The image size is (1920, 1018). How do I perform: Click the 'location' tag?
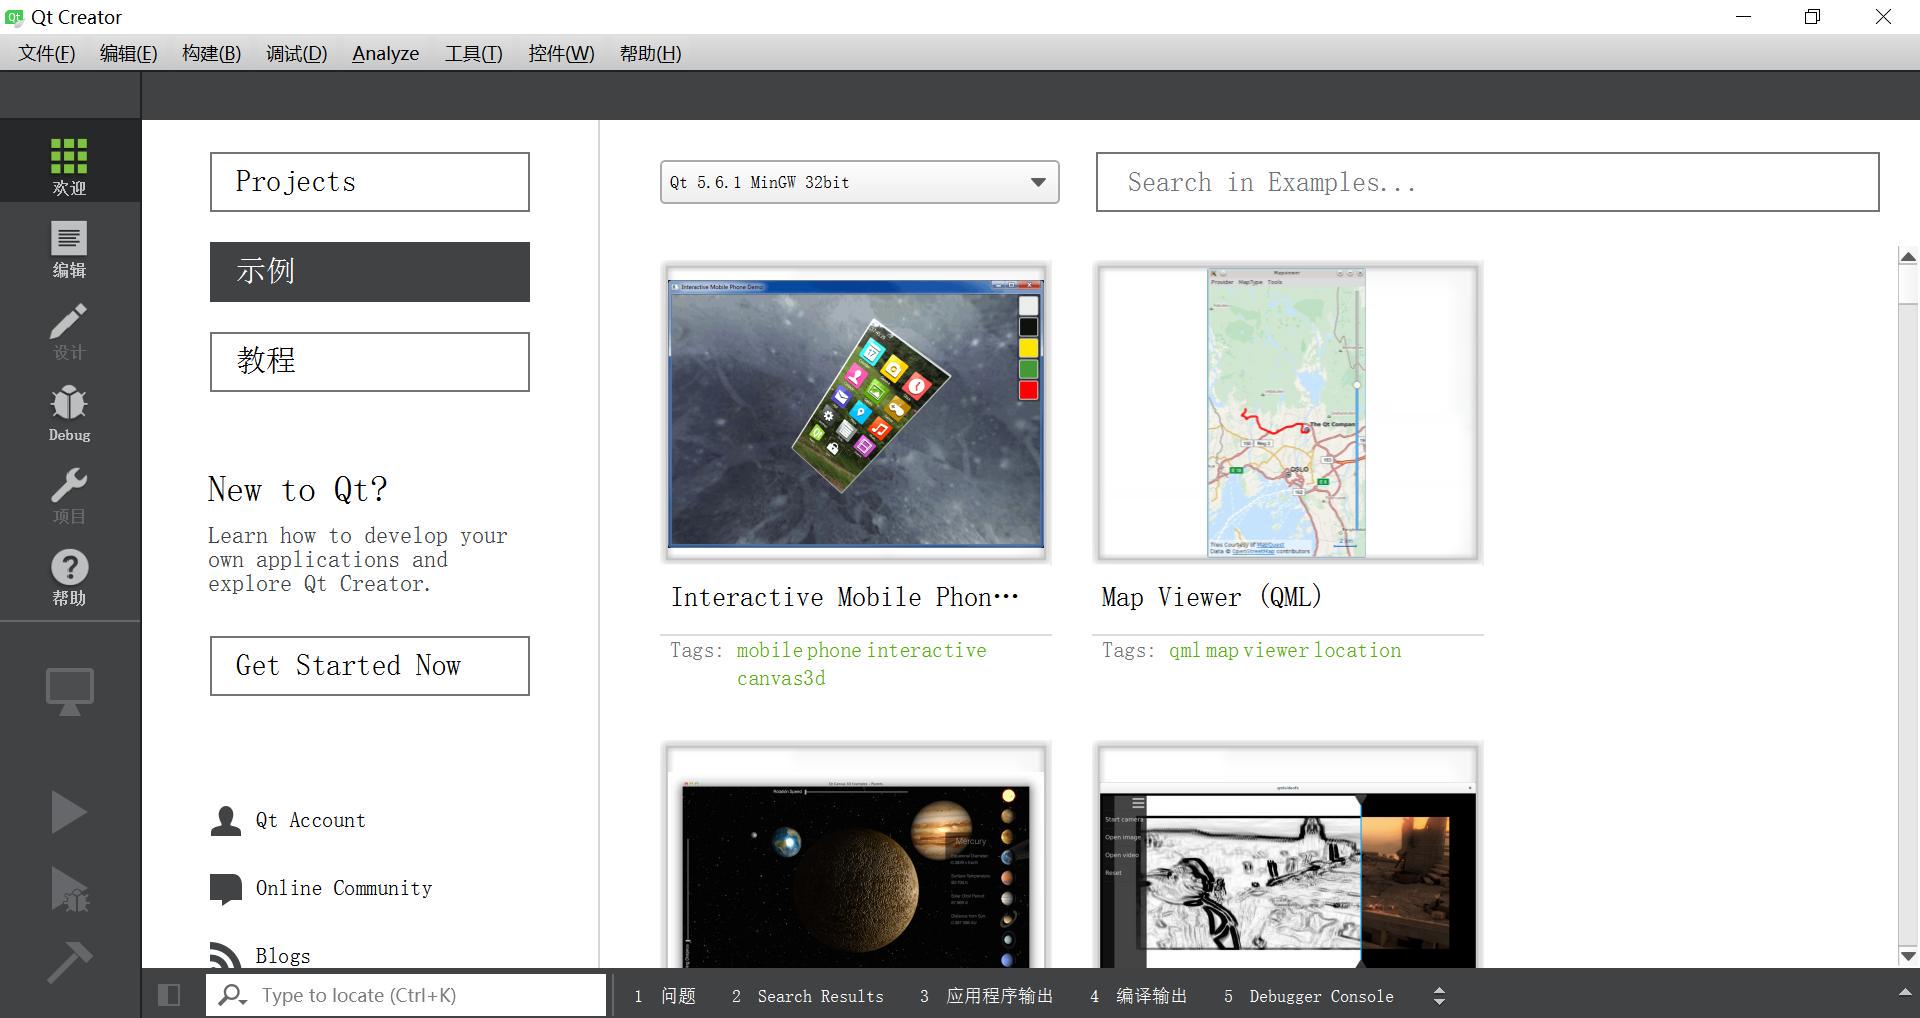pos(1357,650)
